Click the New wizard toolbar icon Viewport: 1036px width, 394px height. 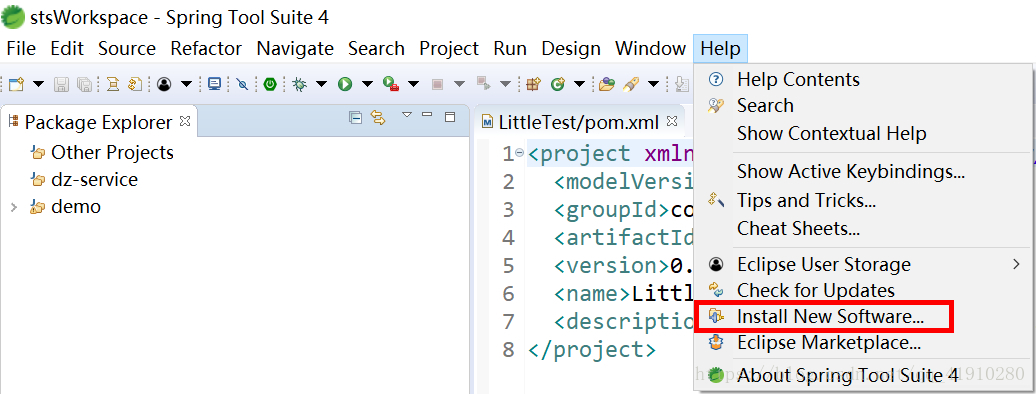click(17, 84)
